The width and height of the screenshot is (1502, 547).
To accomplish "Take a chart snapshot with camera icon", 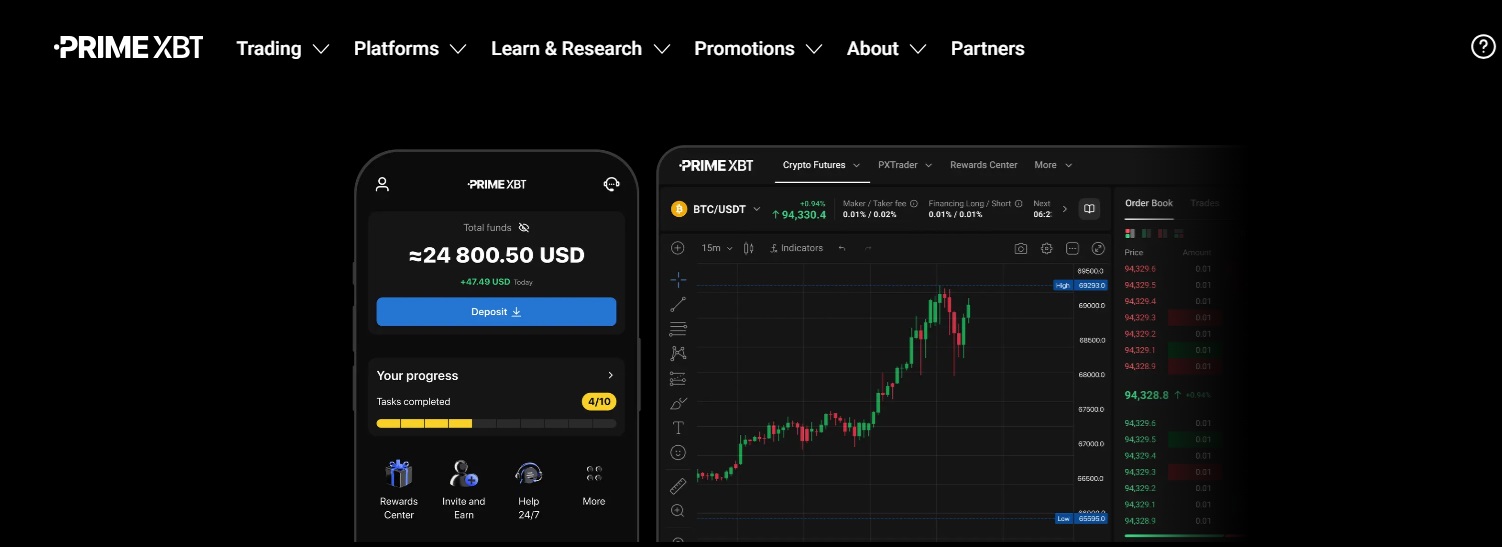I will pyautogui.click(x=1021, y=248).
